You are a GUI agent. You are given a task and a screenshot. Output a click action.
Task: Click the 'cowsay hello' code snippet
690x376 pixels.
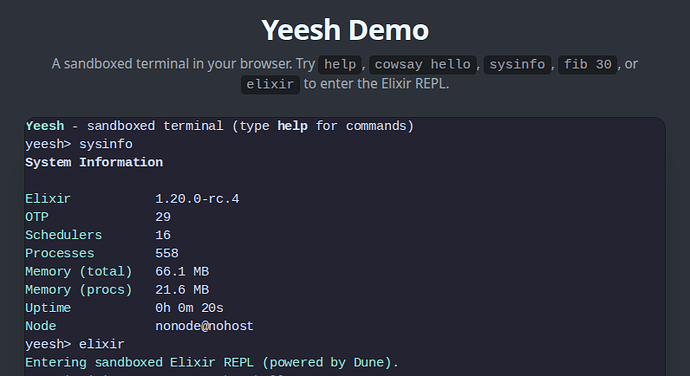click(x=422, y=64)
